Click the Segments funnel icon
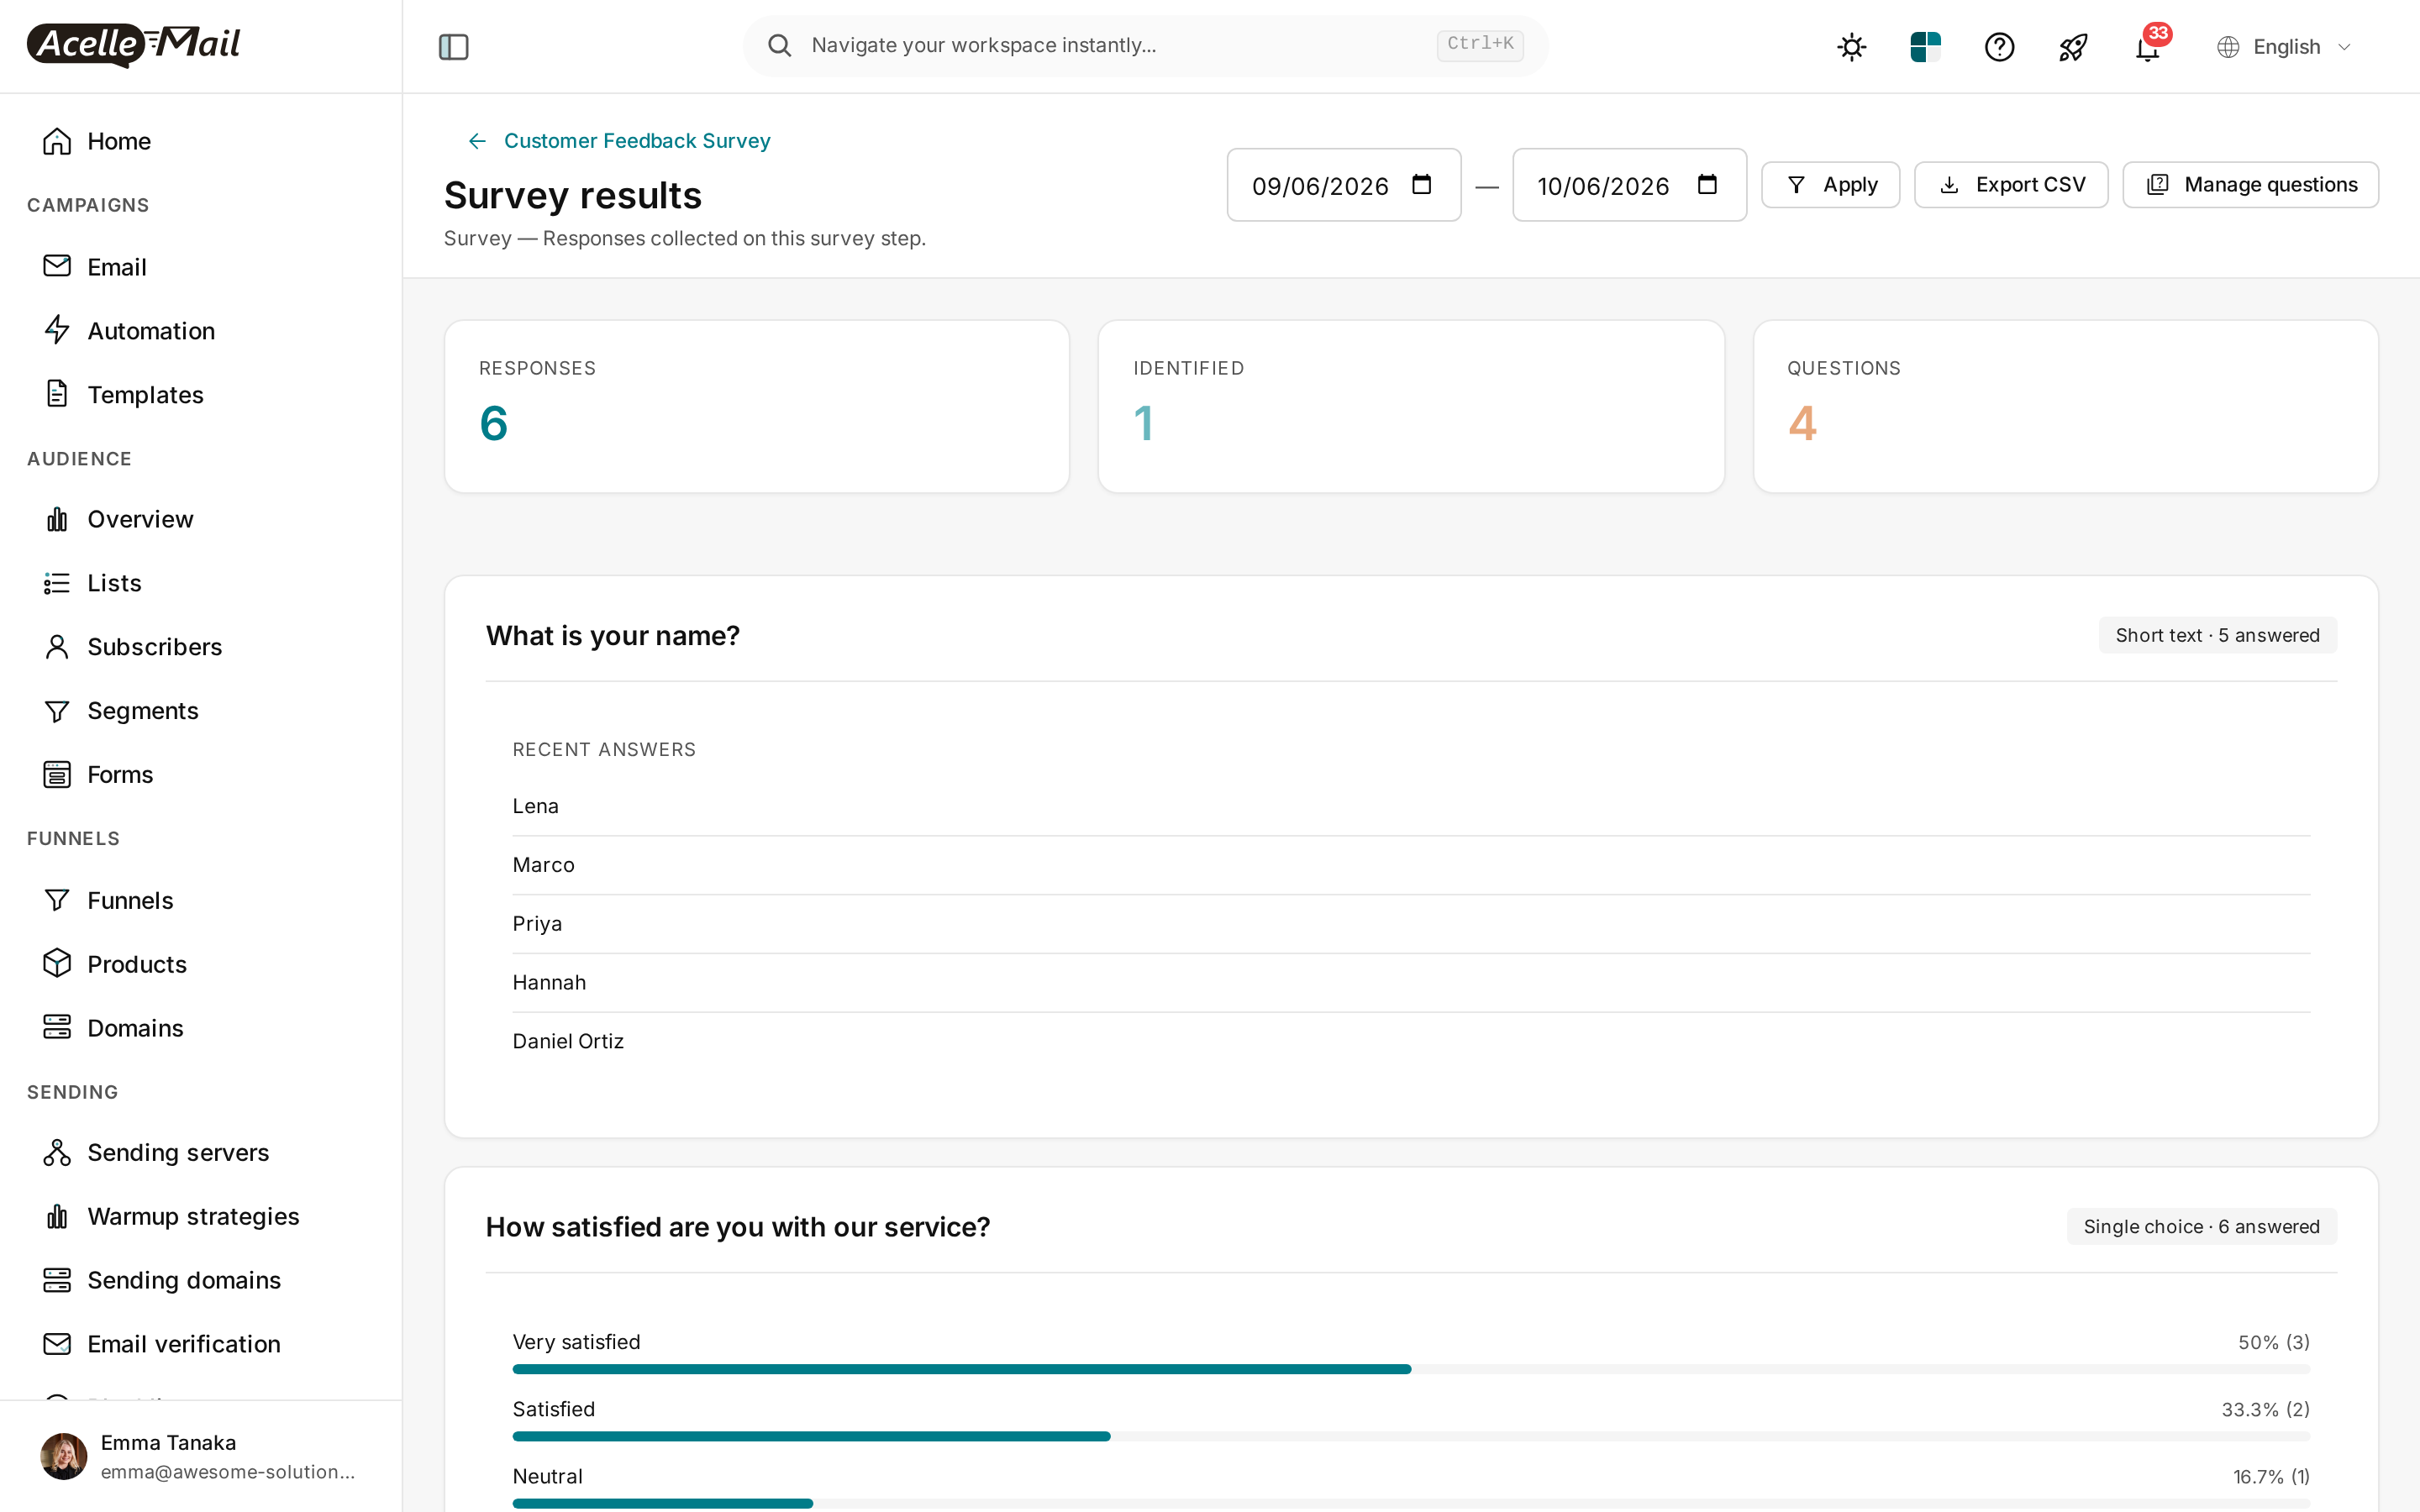This screenshot has height=1512, width=2420. (57, 711)
